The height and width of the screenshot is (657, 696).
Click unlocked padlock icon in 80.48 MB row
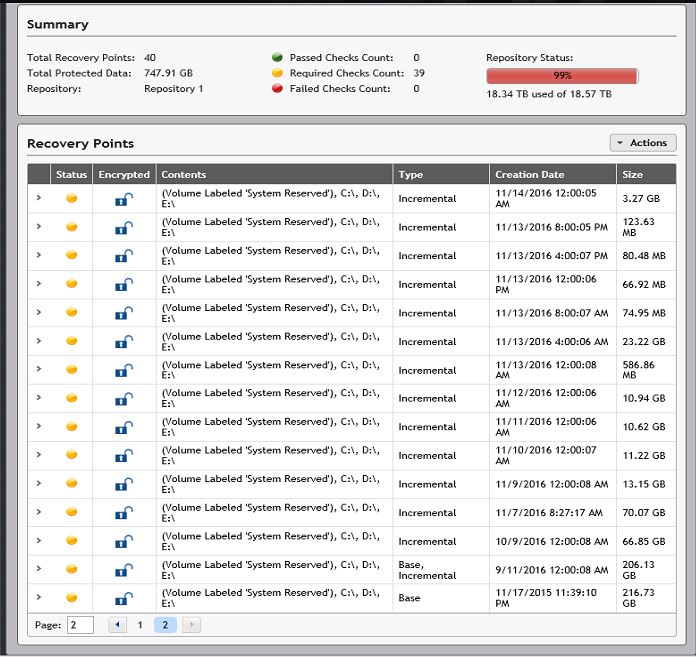[124, 256]
